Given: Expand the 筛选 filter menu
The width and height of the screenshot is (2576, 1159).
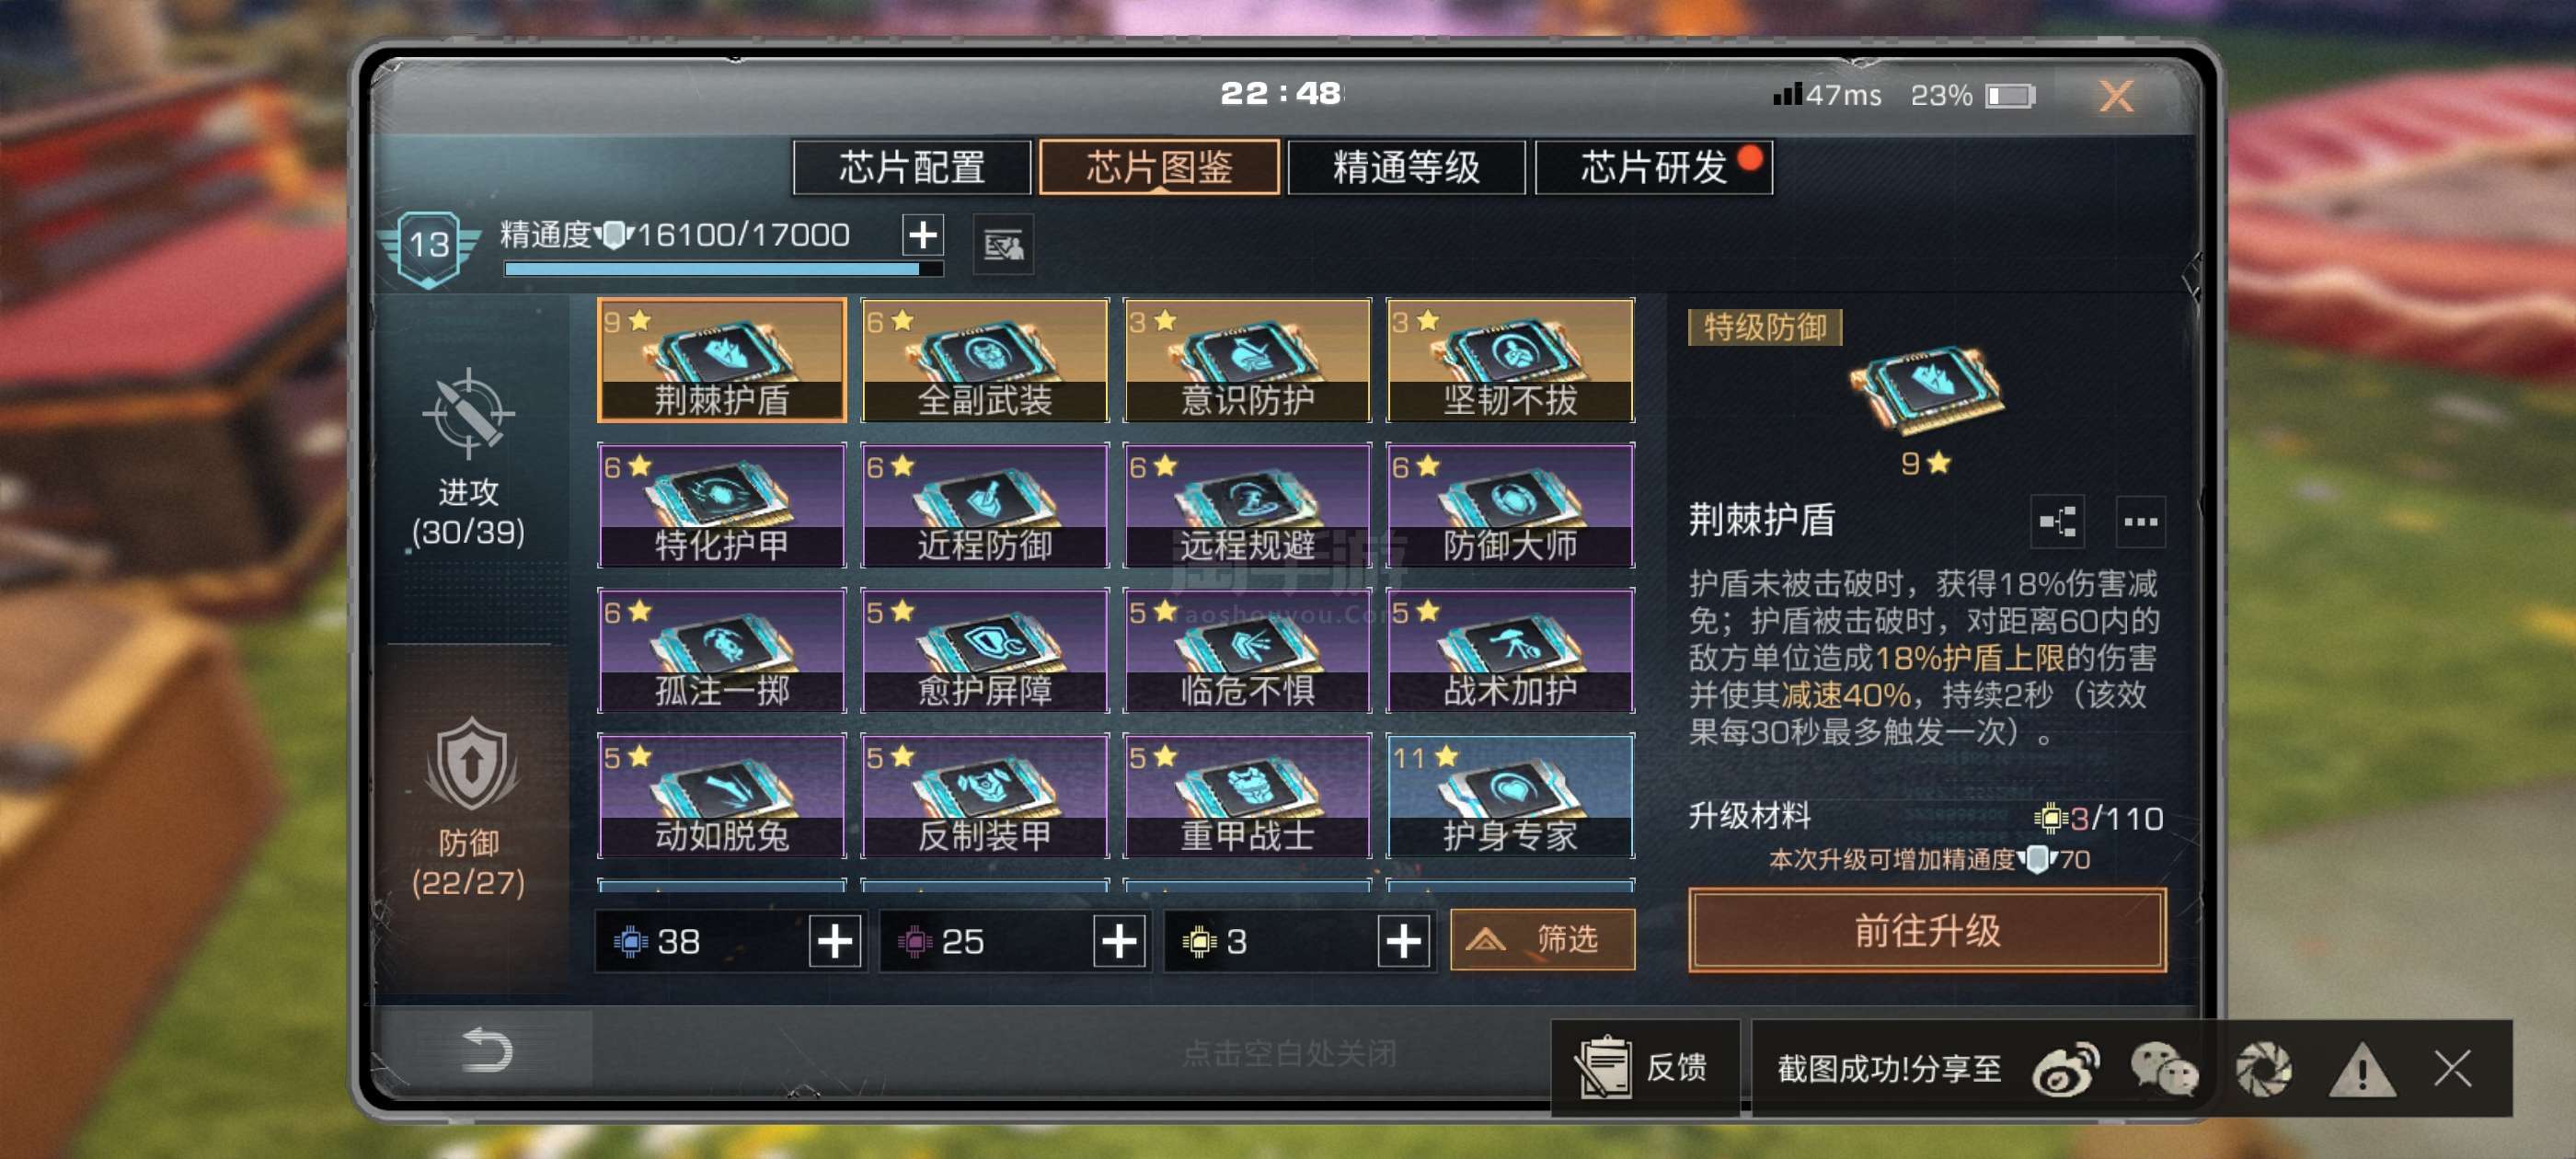Looking at the screenshot, I should coord(1542,939).
